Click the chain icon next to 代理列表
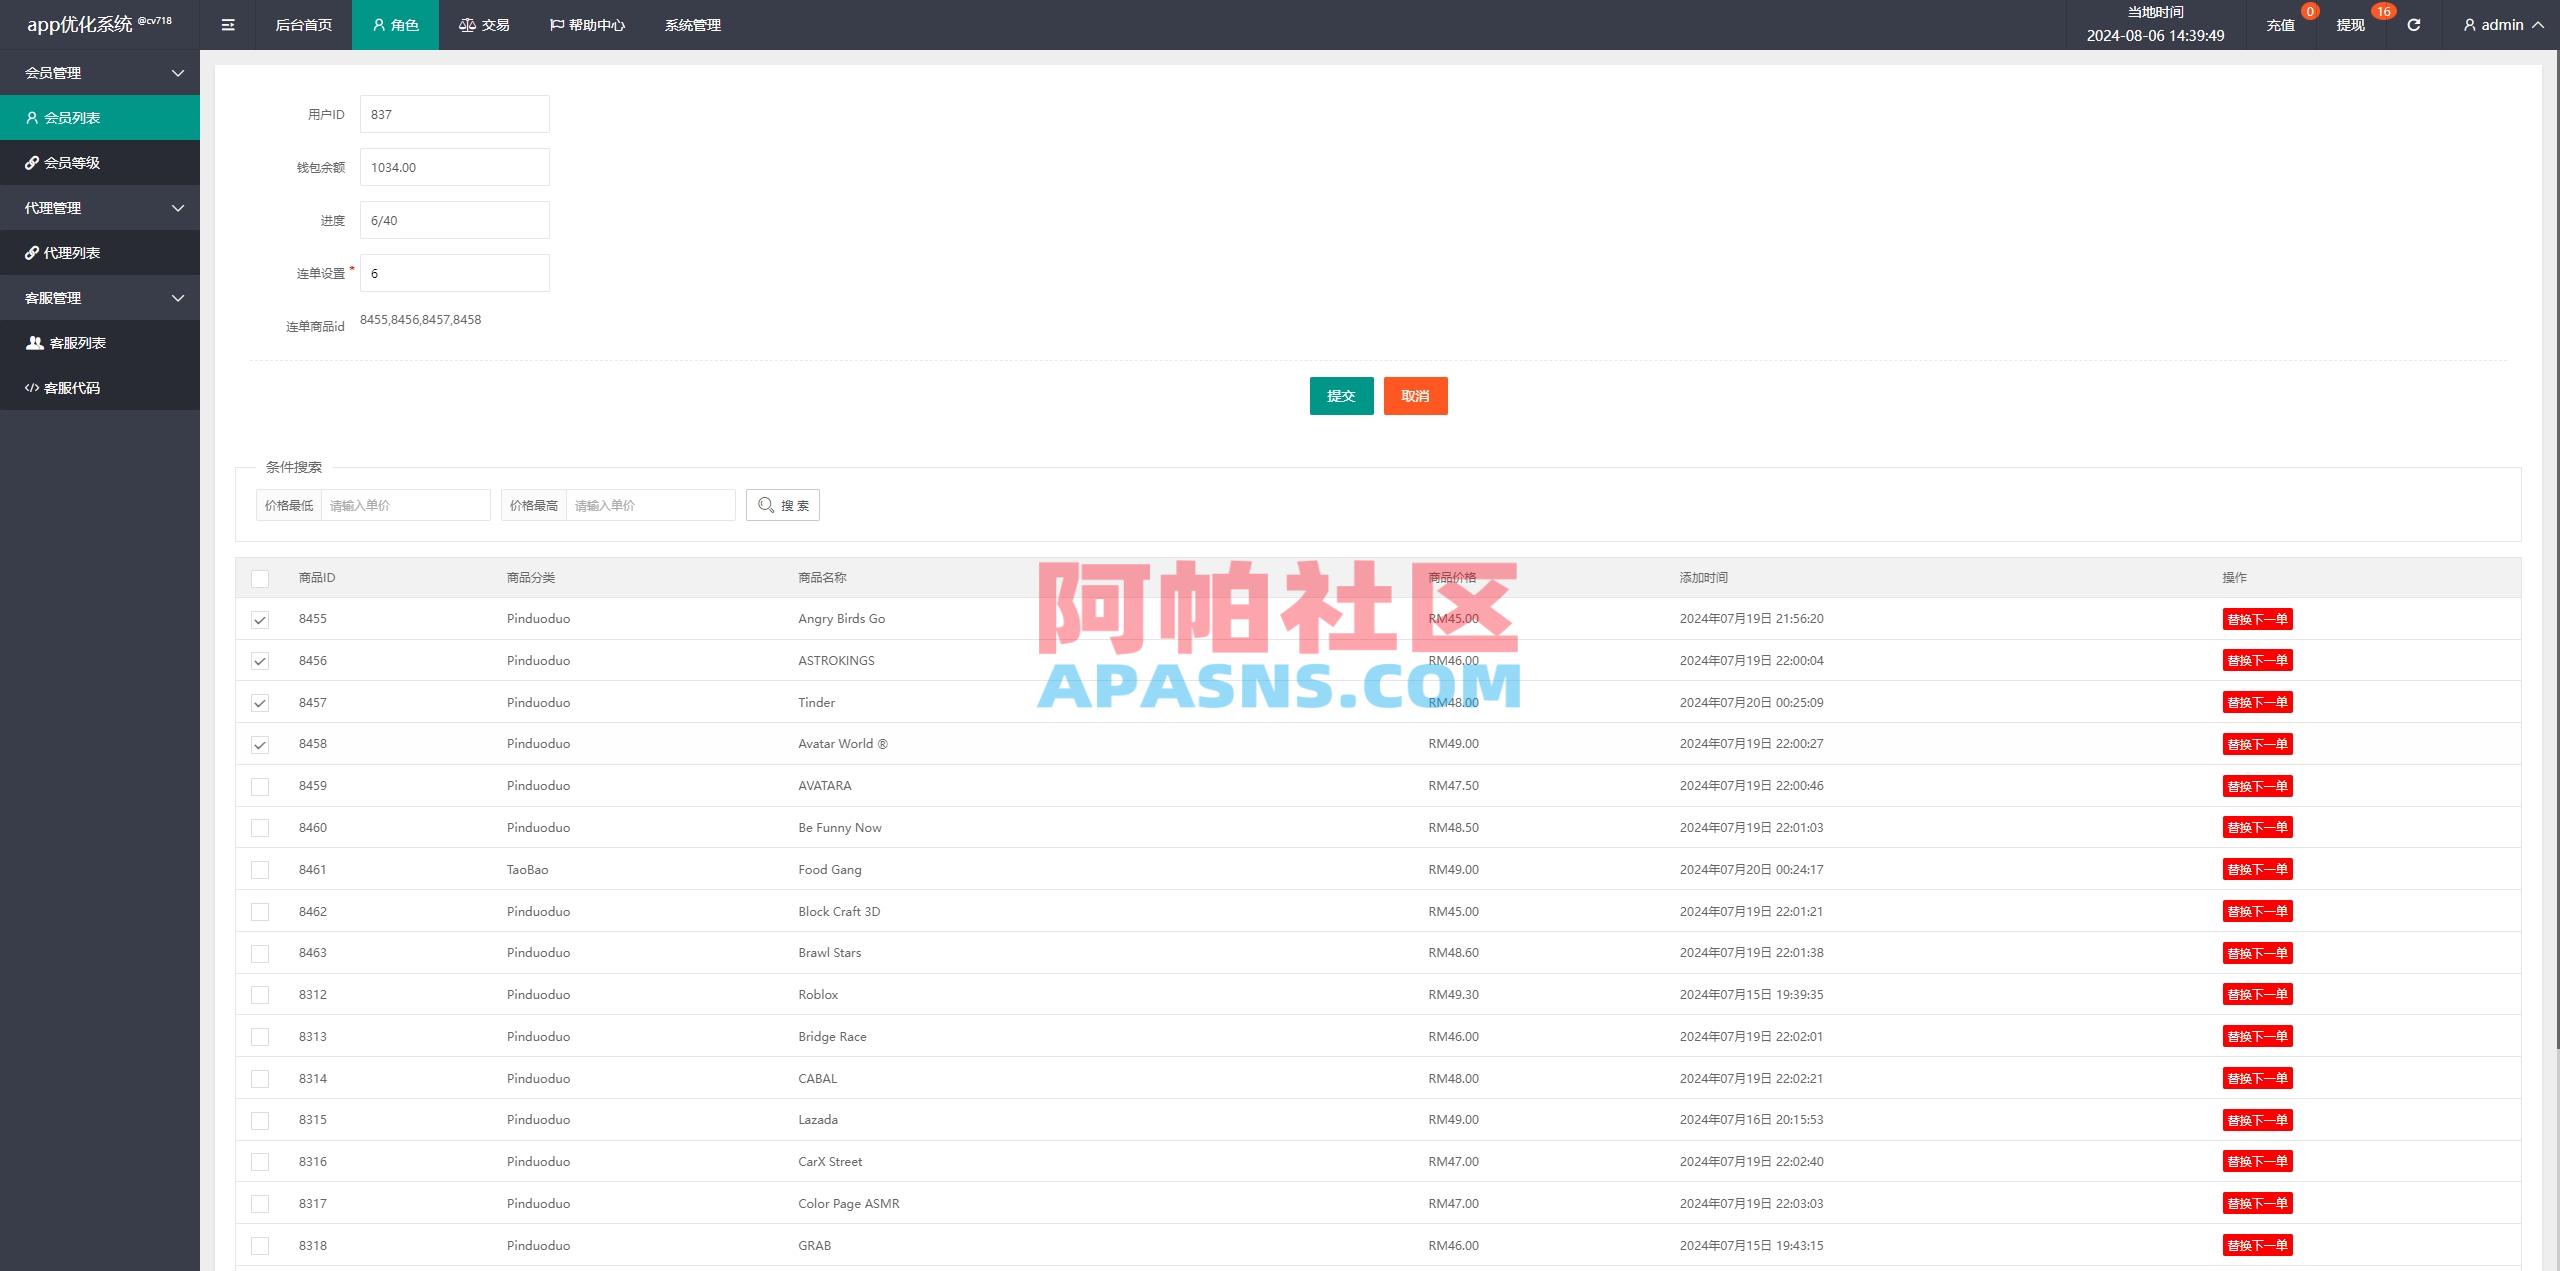Screen dimensions: 2560x1271 tap(33, 252)
